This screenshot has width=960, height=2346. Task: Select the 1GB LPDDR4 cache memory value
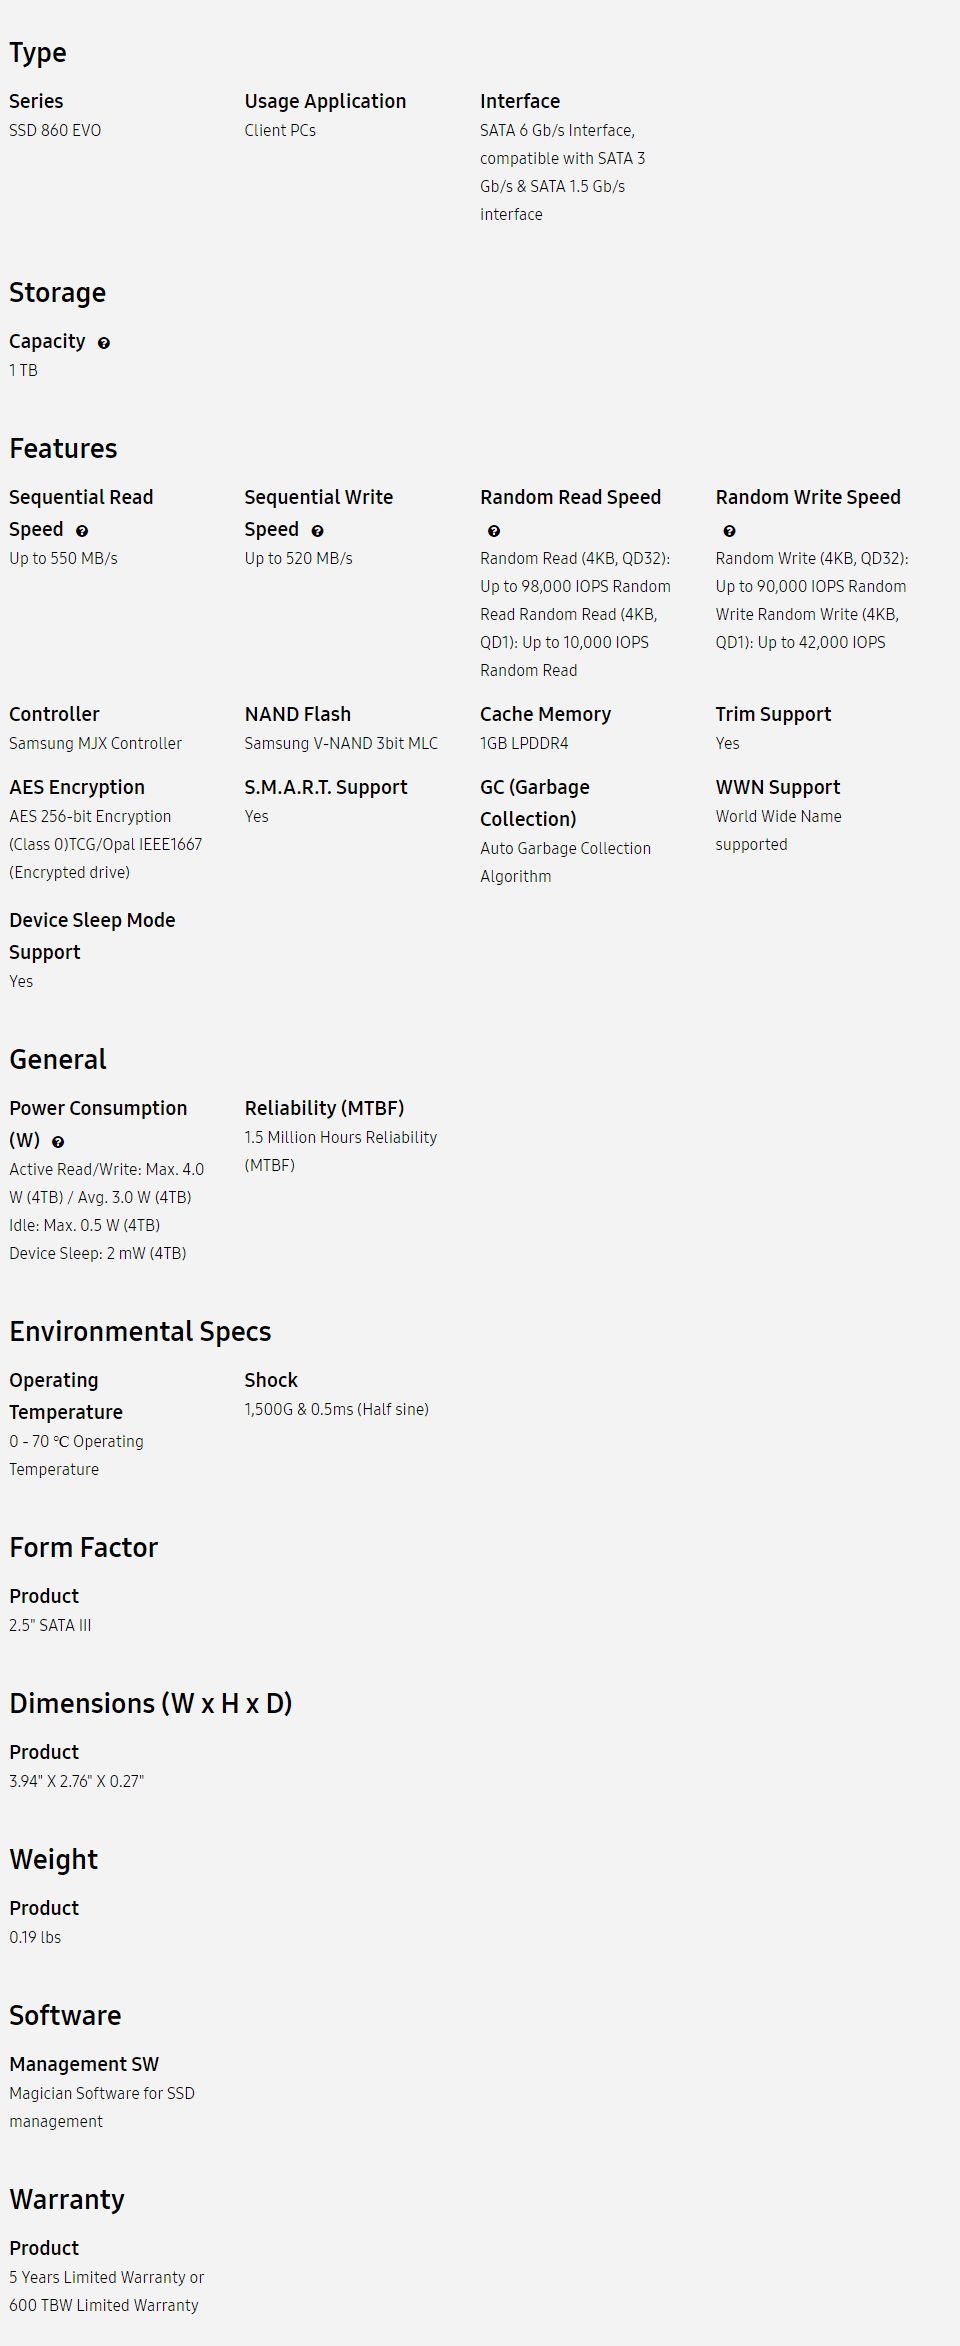tap(524, 744)
